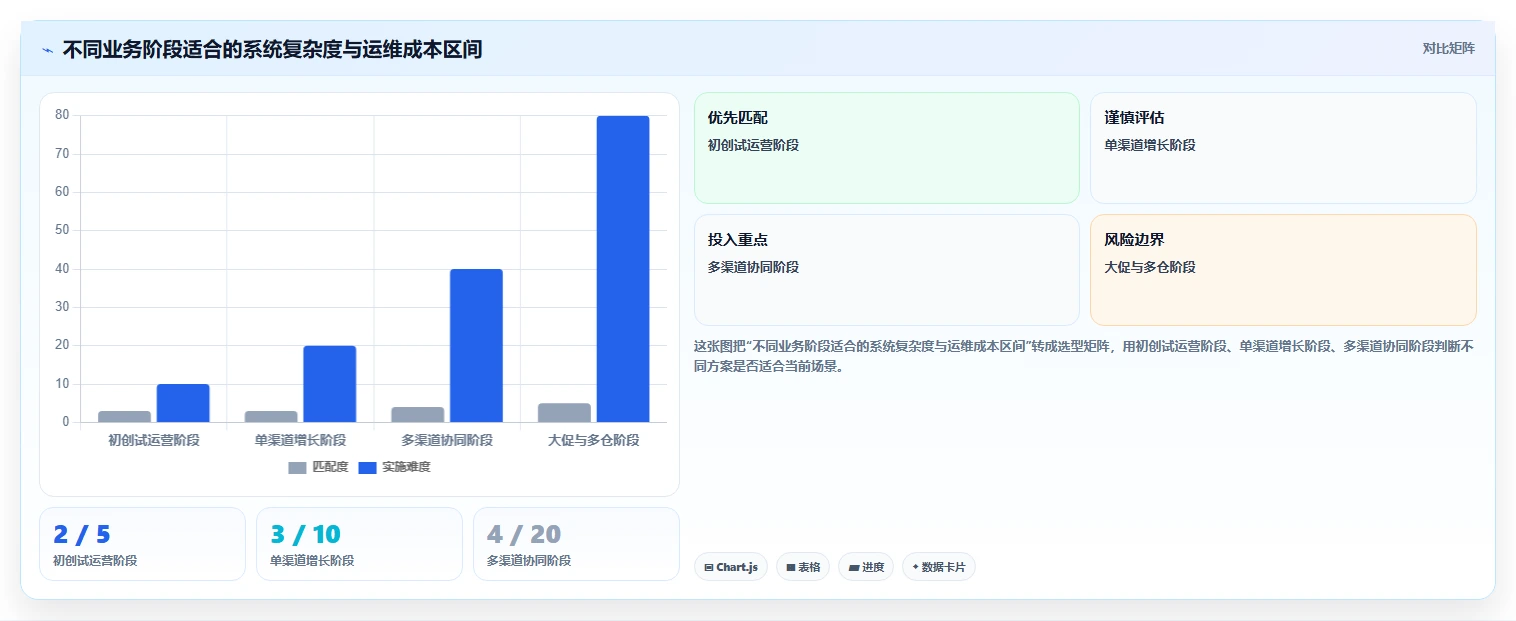Screen dimensions: 1516x621
Task: Open the 投入重点 card
Action: (x=887, y=270)
